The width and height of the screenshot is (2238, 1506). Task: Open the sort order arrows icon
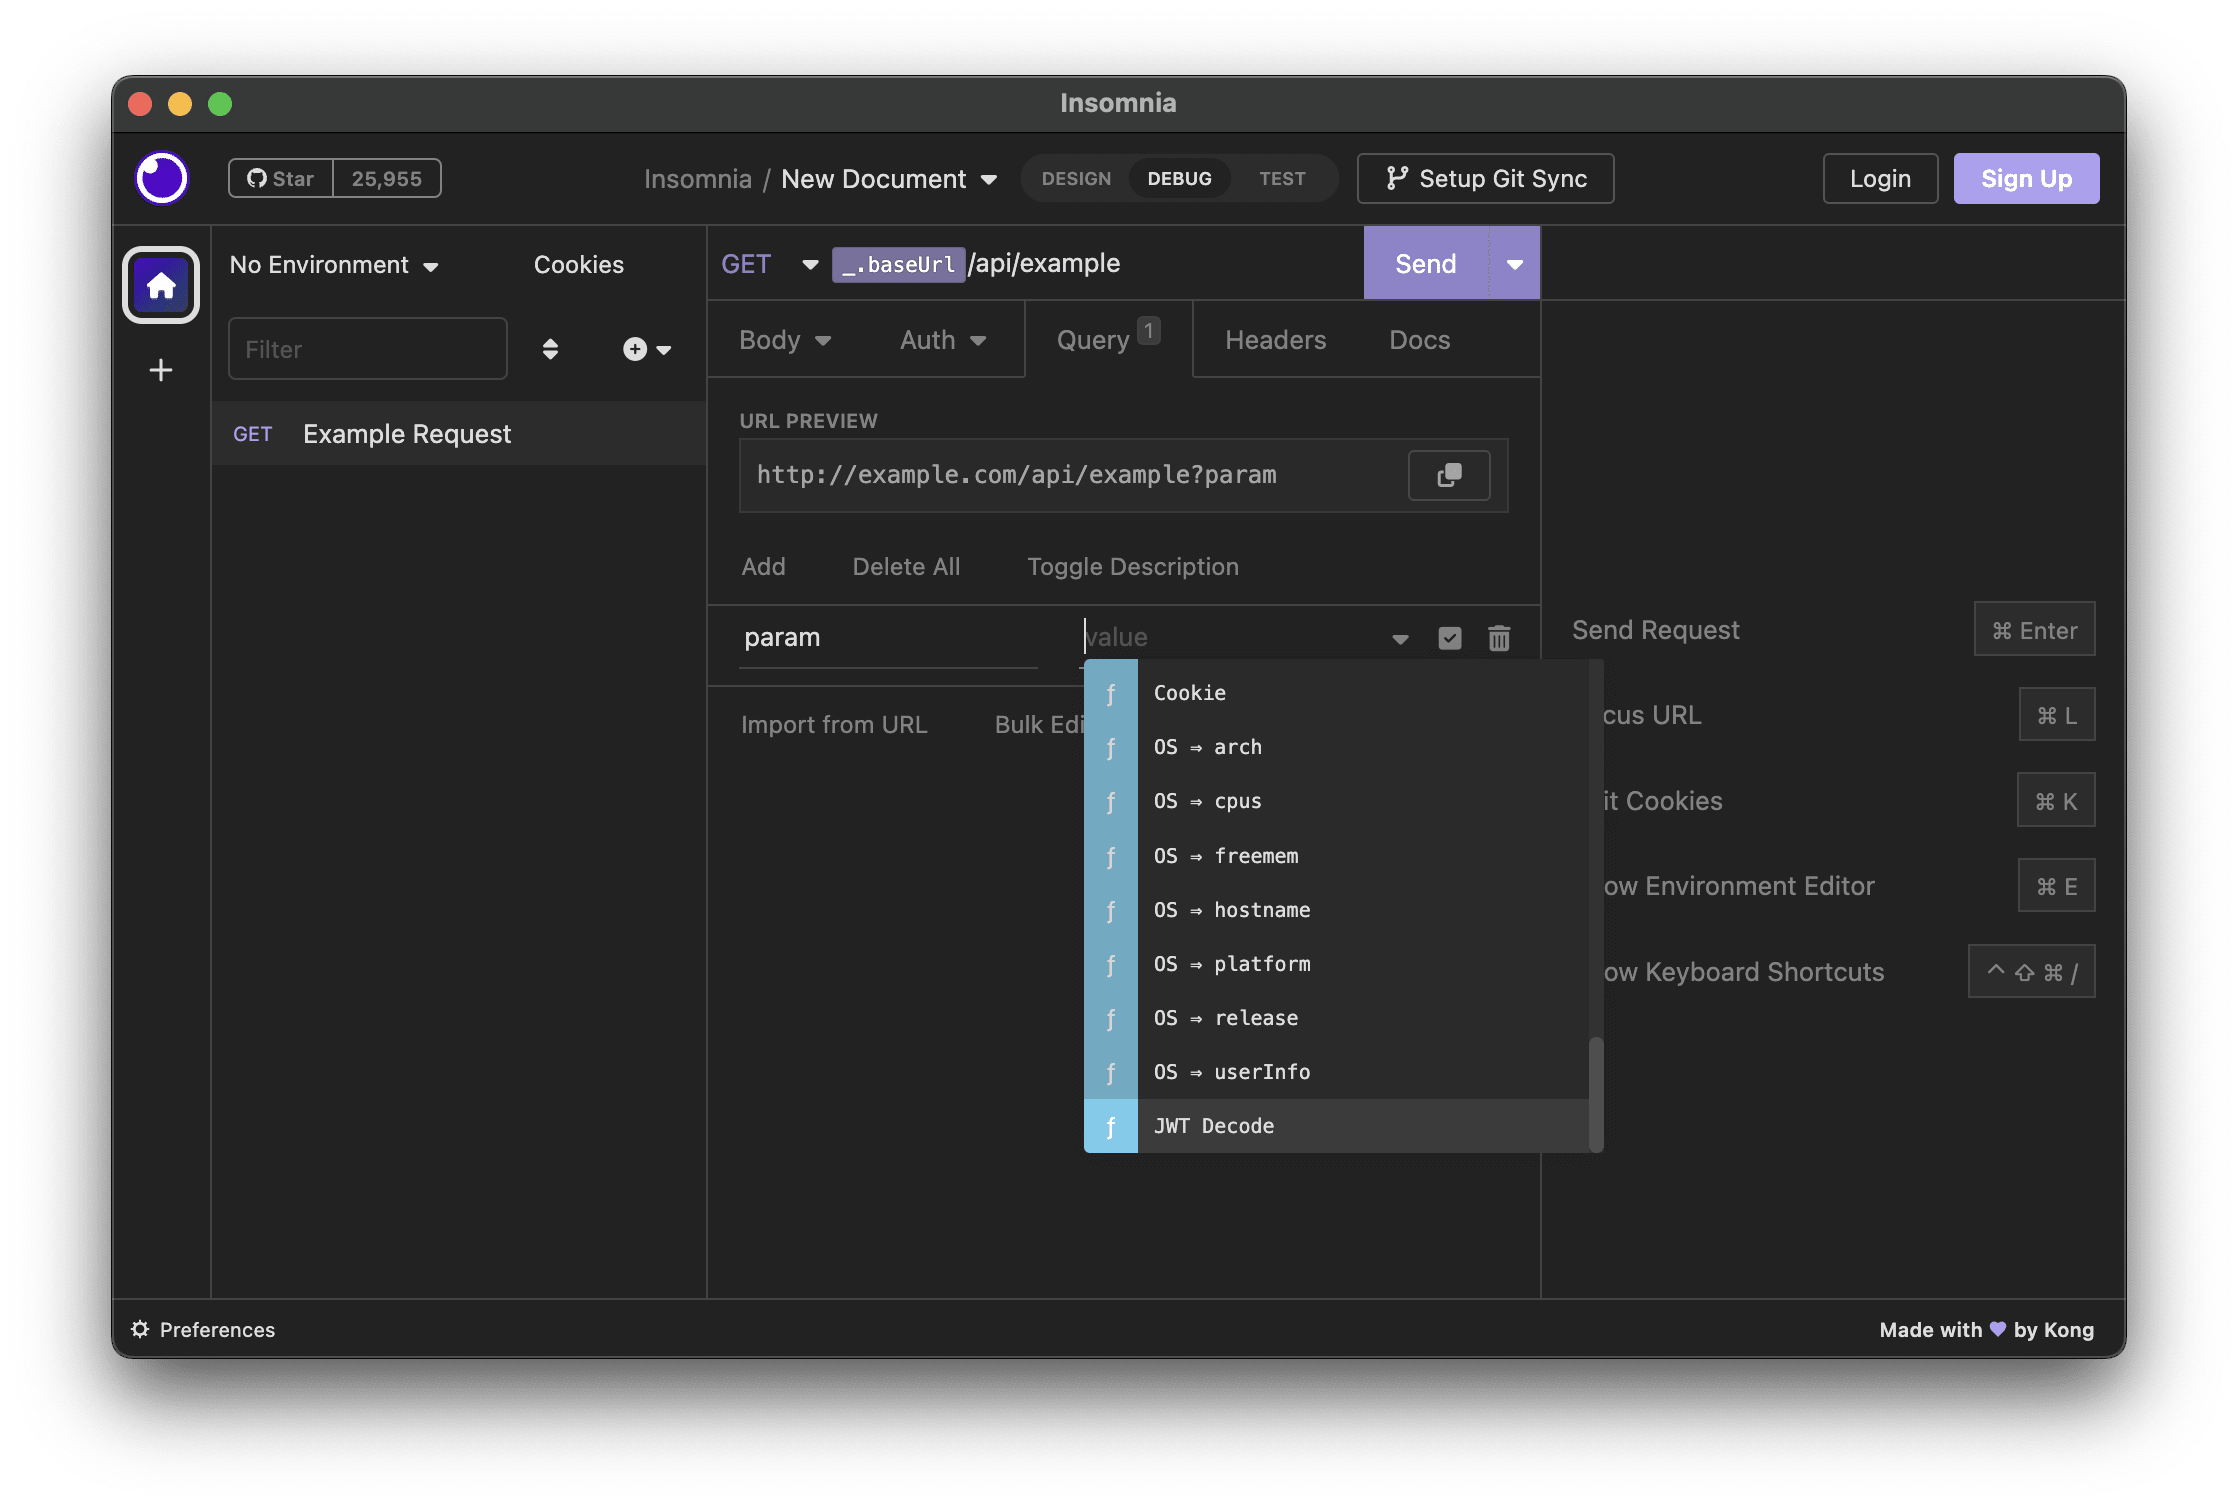(550, 349)
